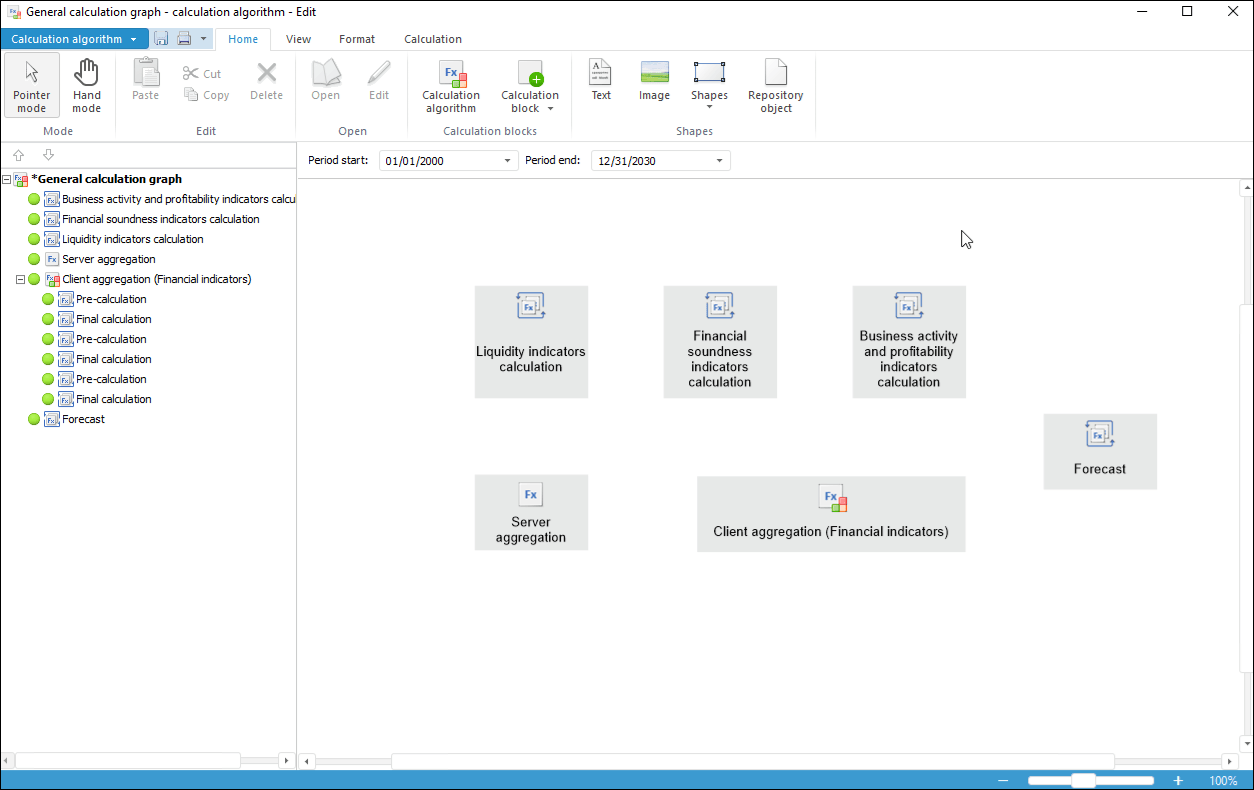Open the Calculation algorithm menu button
The image size is (1254, 790).
74,39
